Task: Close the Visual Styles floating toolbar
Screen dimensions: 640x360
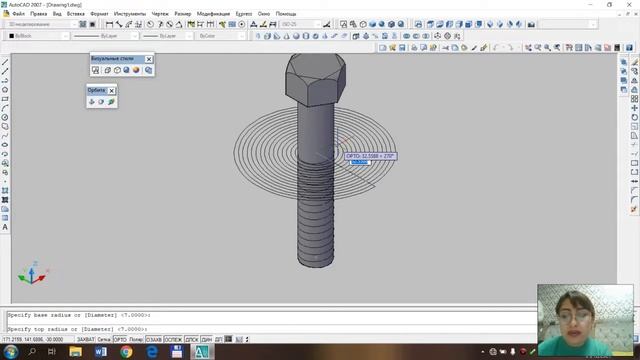Action: click(x=149, y=59)
